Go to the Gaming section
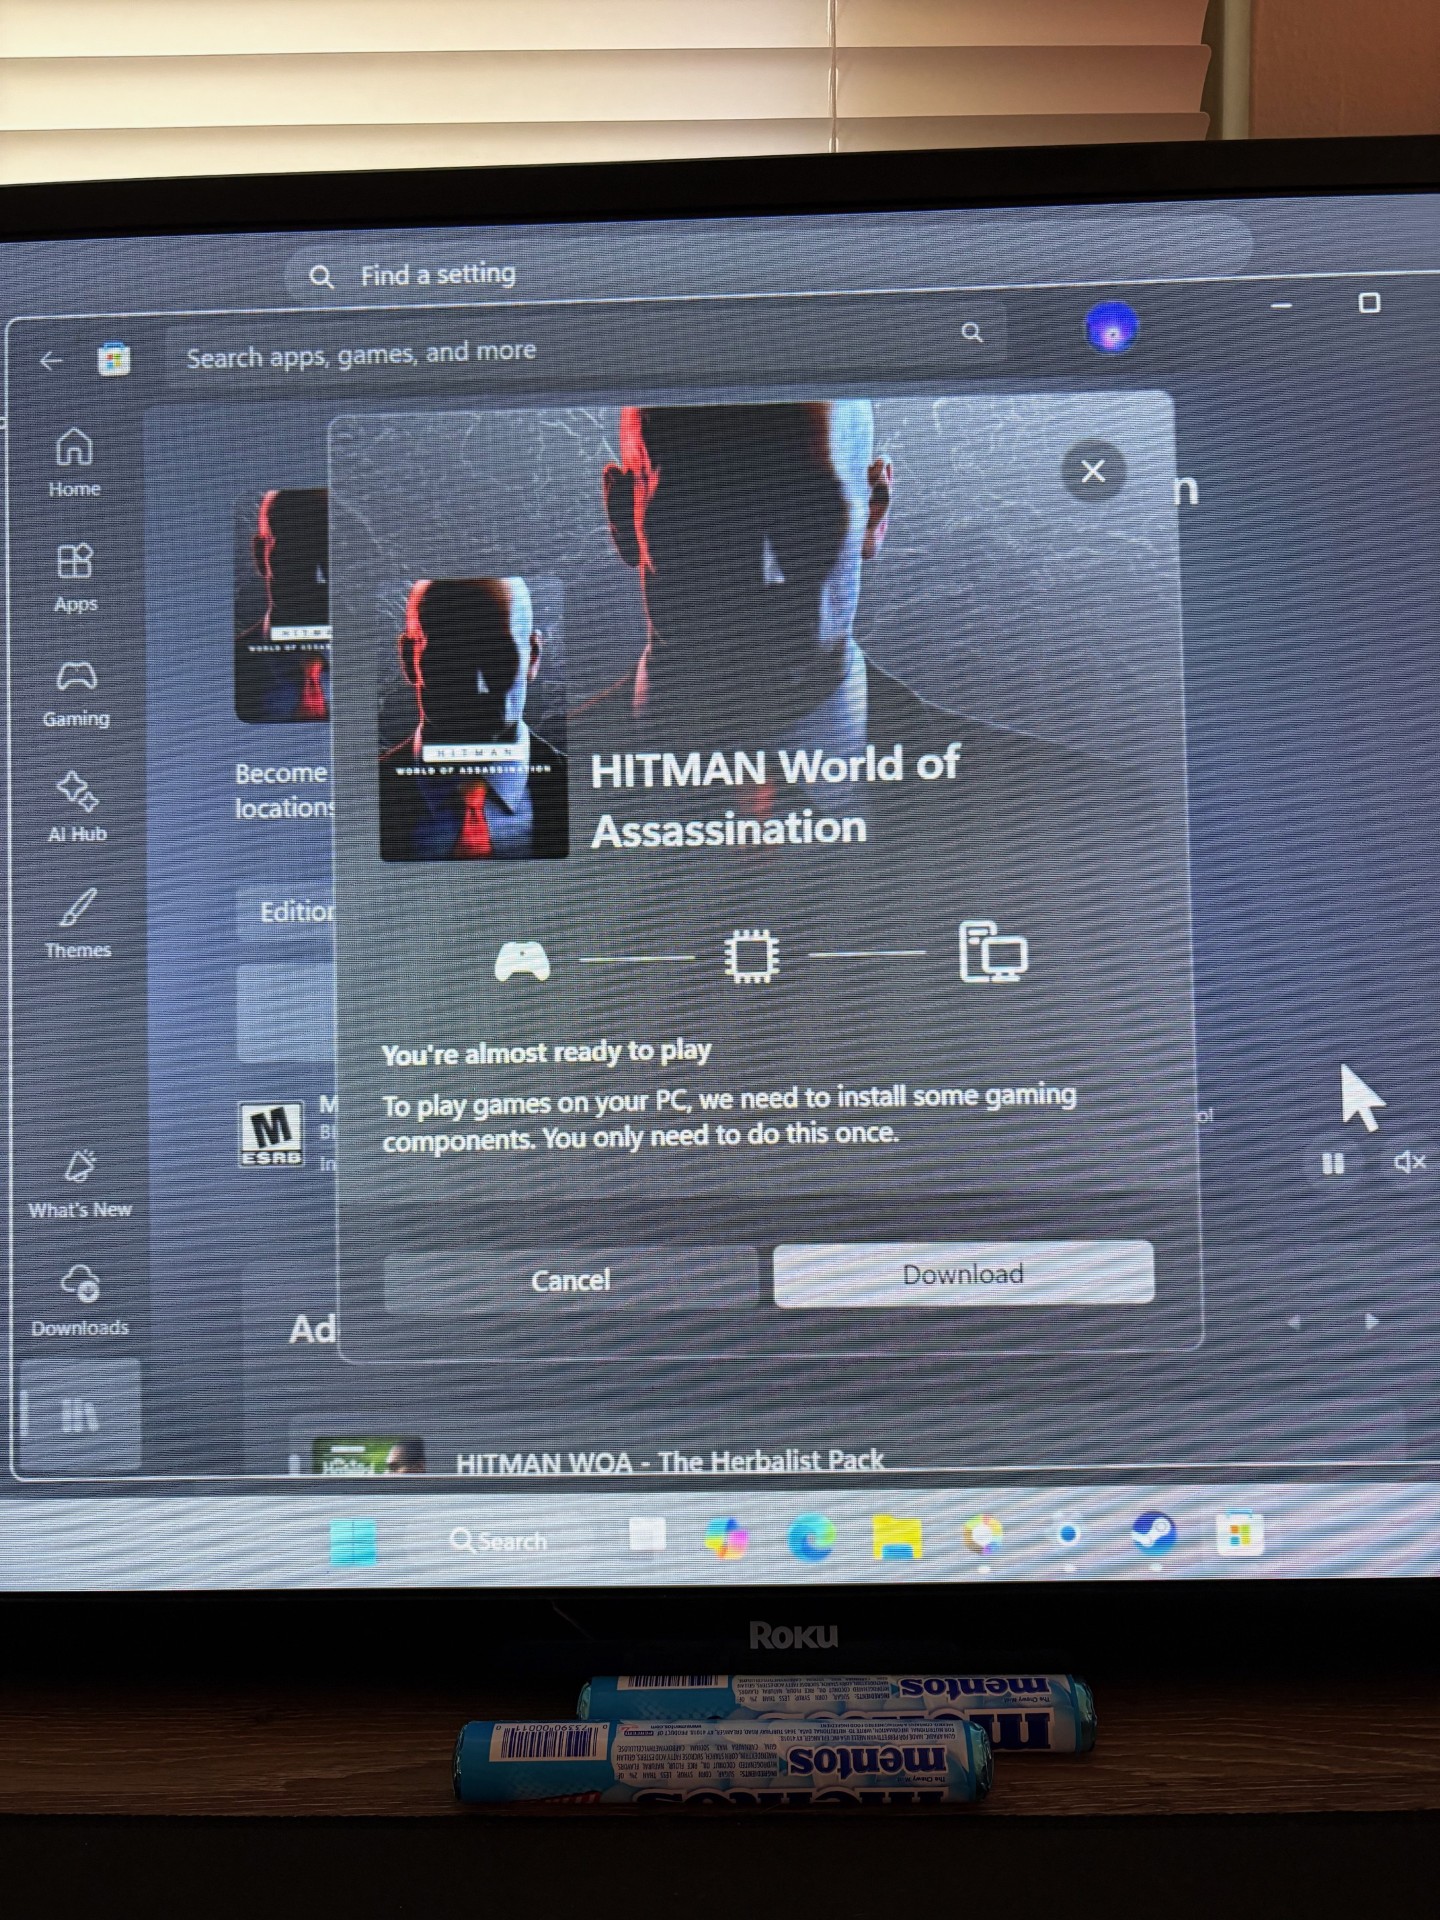The width and height of the screenshot is (1440, 1920). coord(76,693)
